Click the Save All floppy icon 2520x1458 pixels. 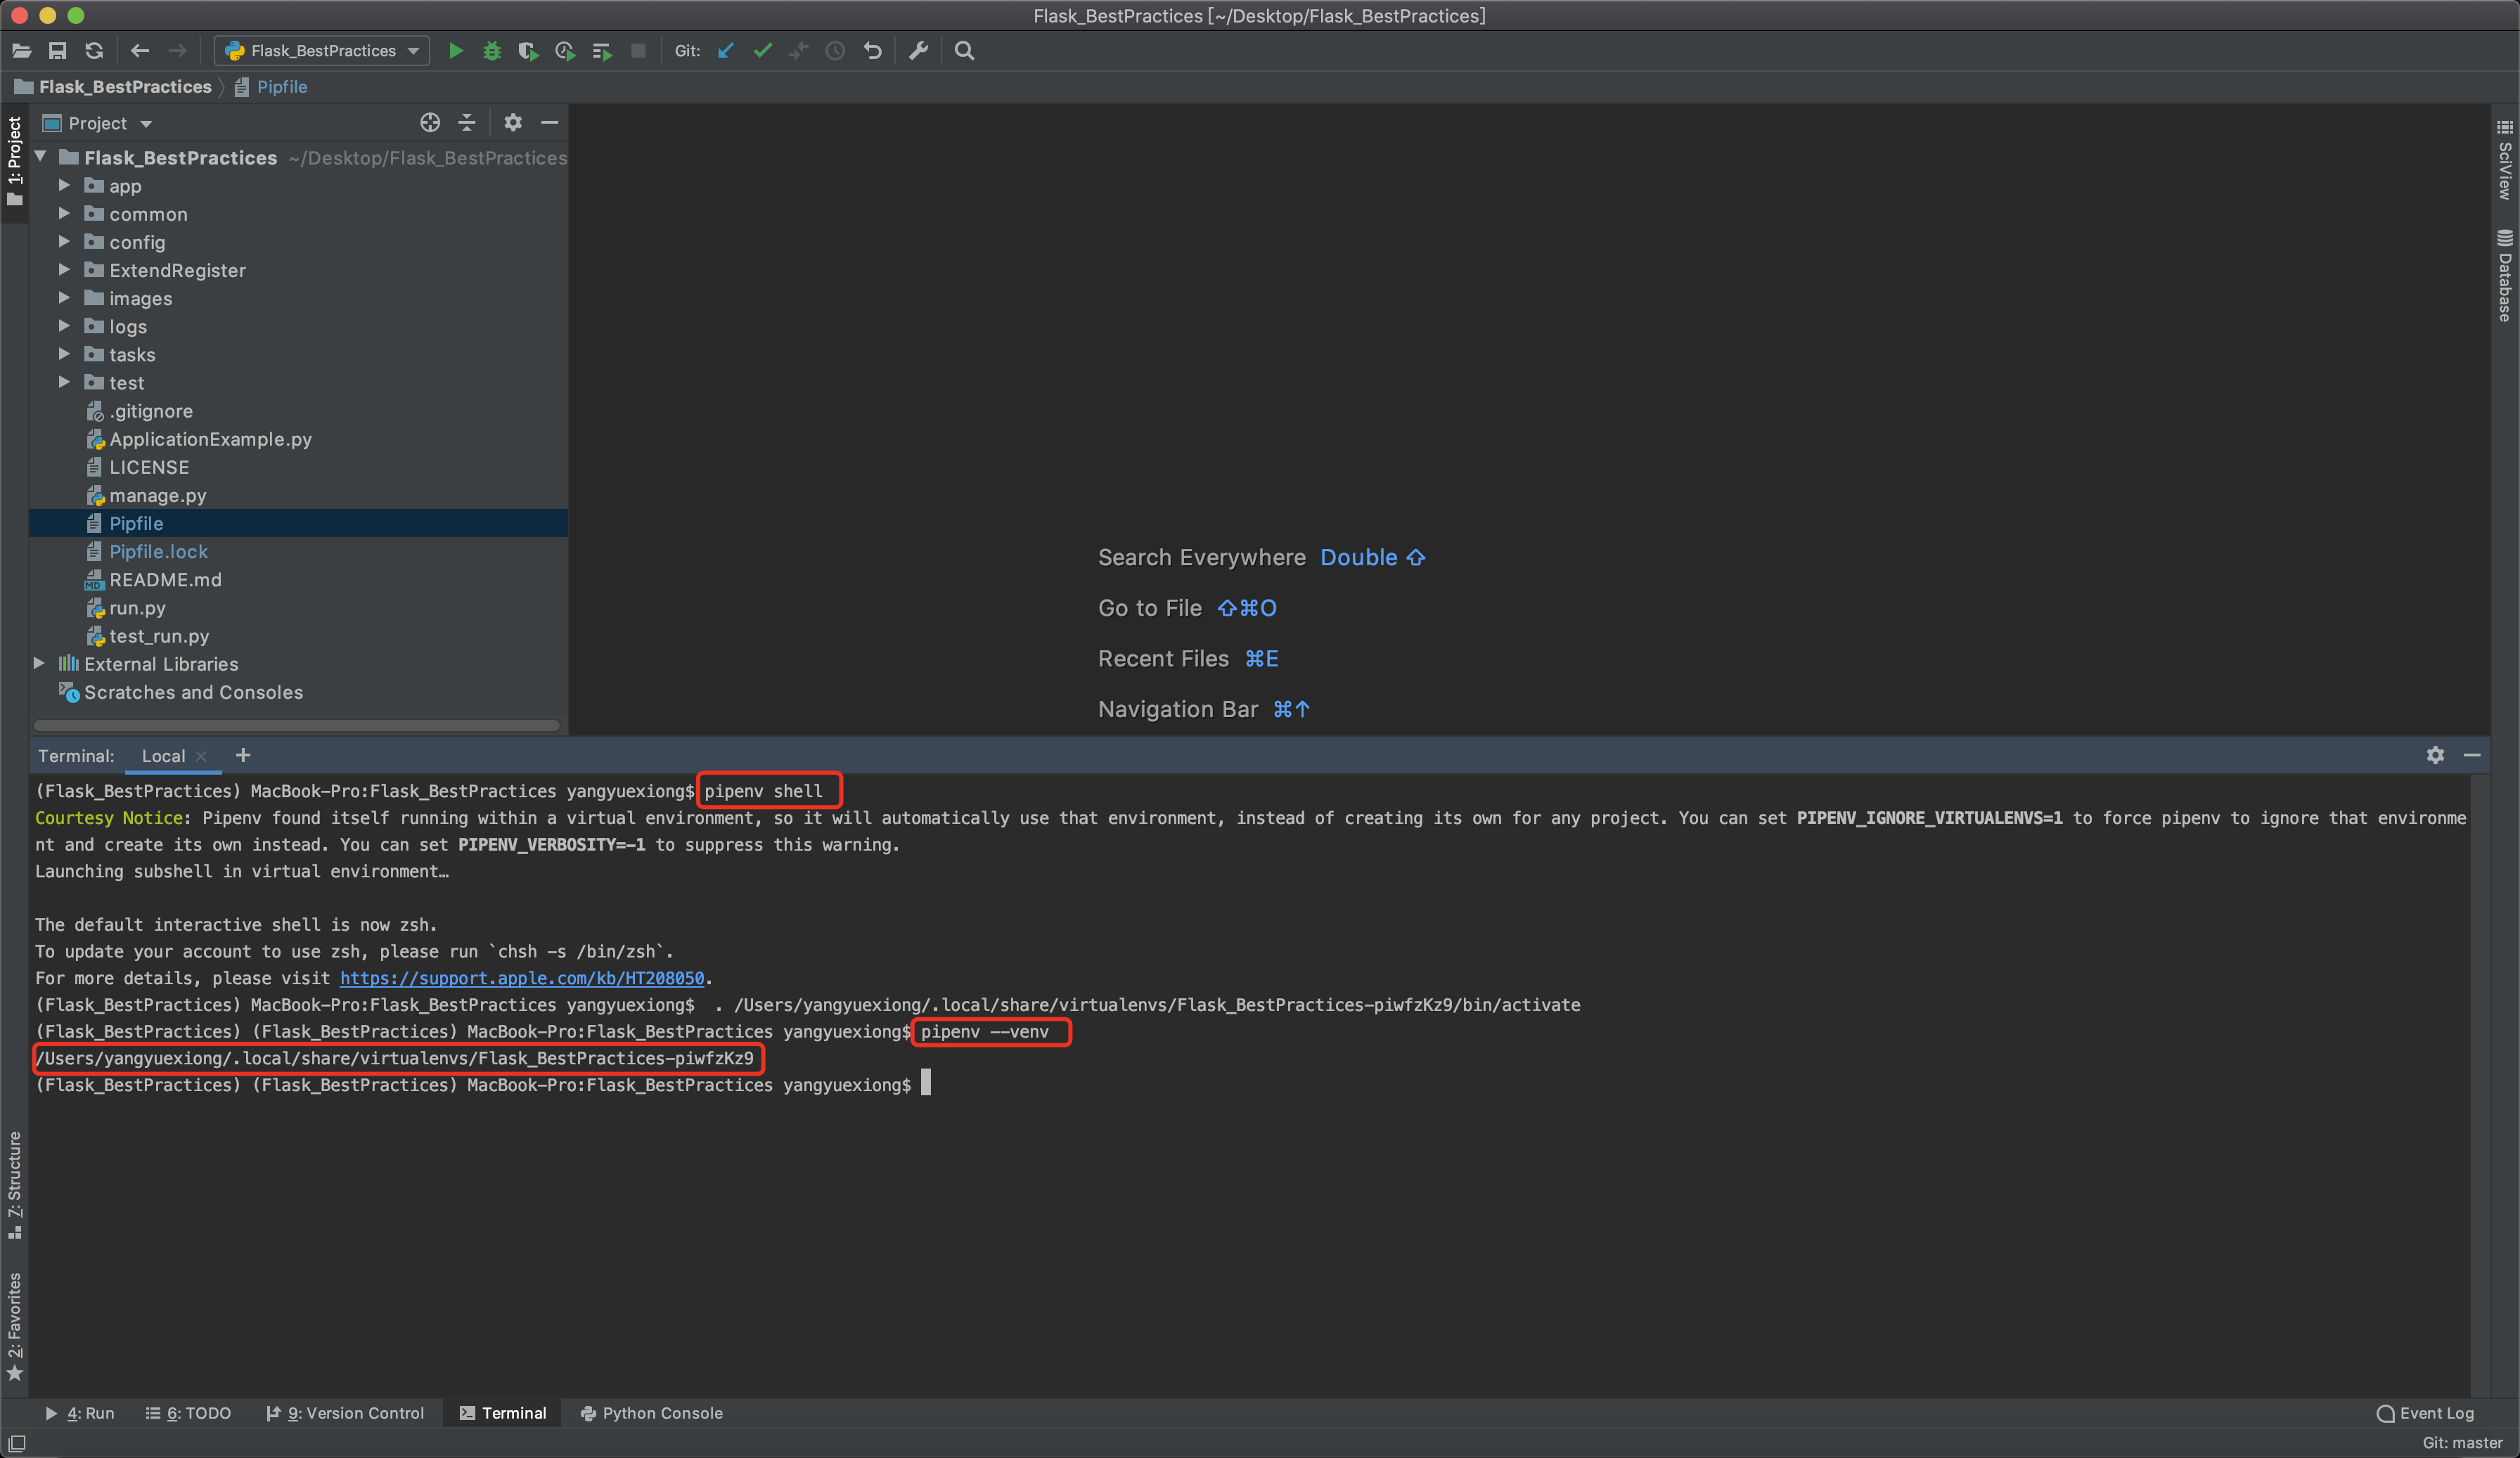(x=58, y=51)
